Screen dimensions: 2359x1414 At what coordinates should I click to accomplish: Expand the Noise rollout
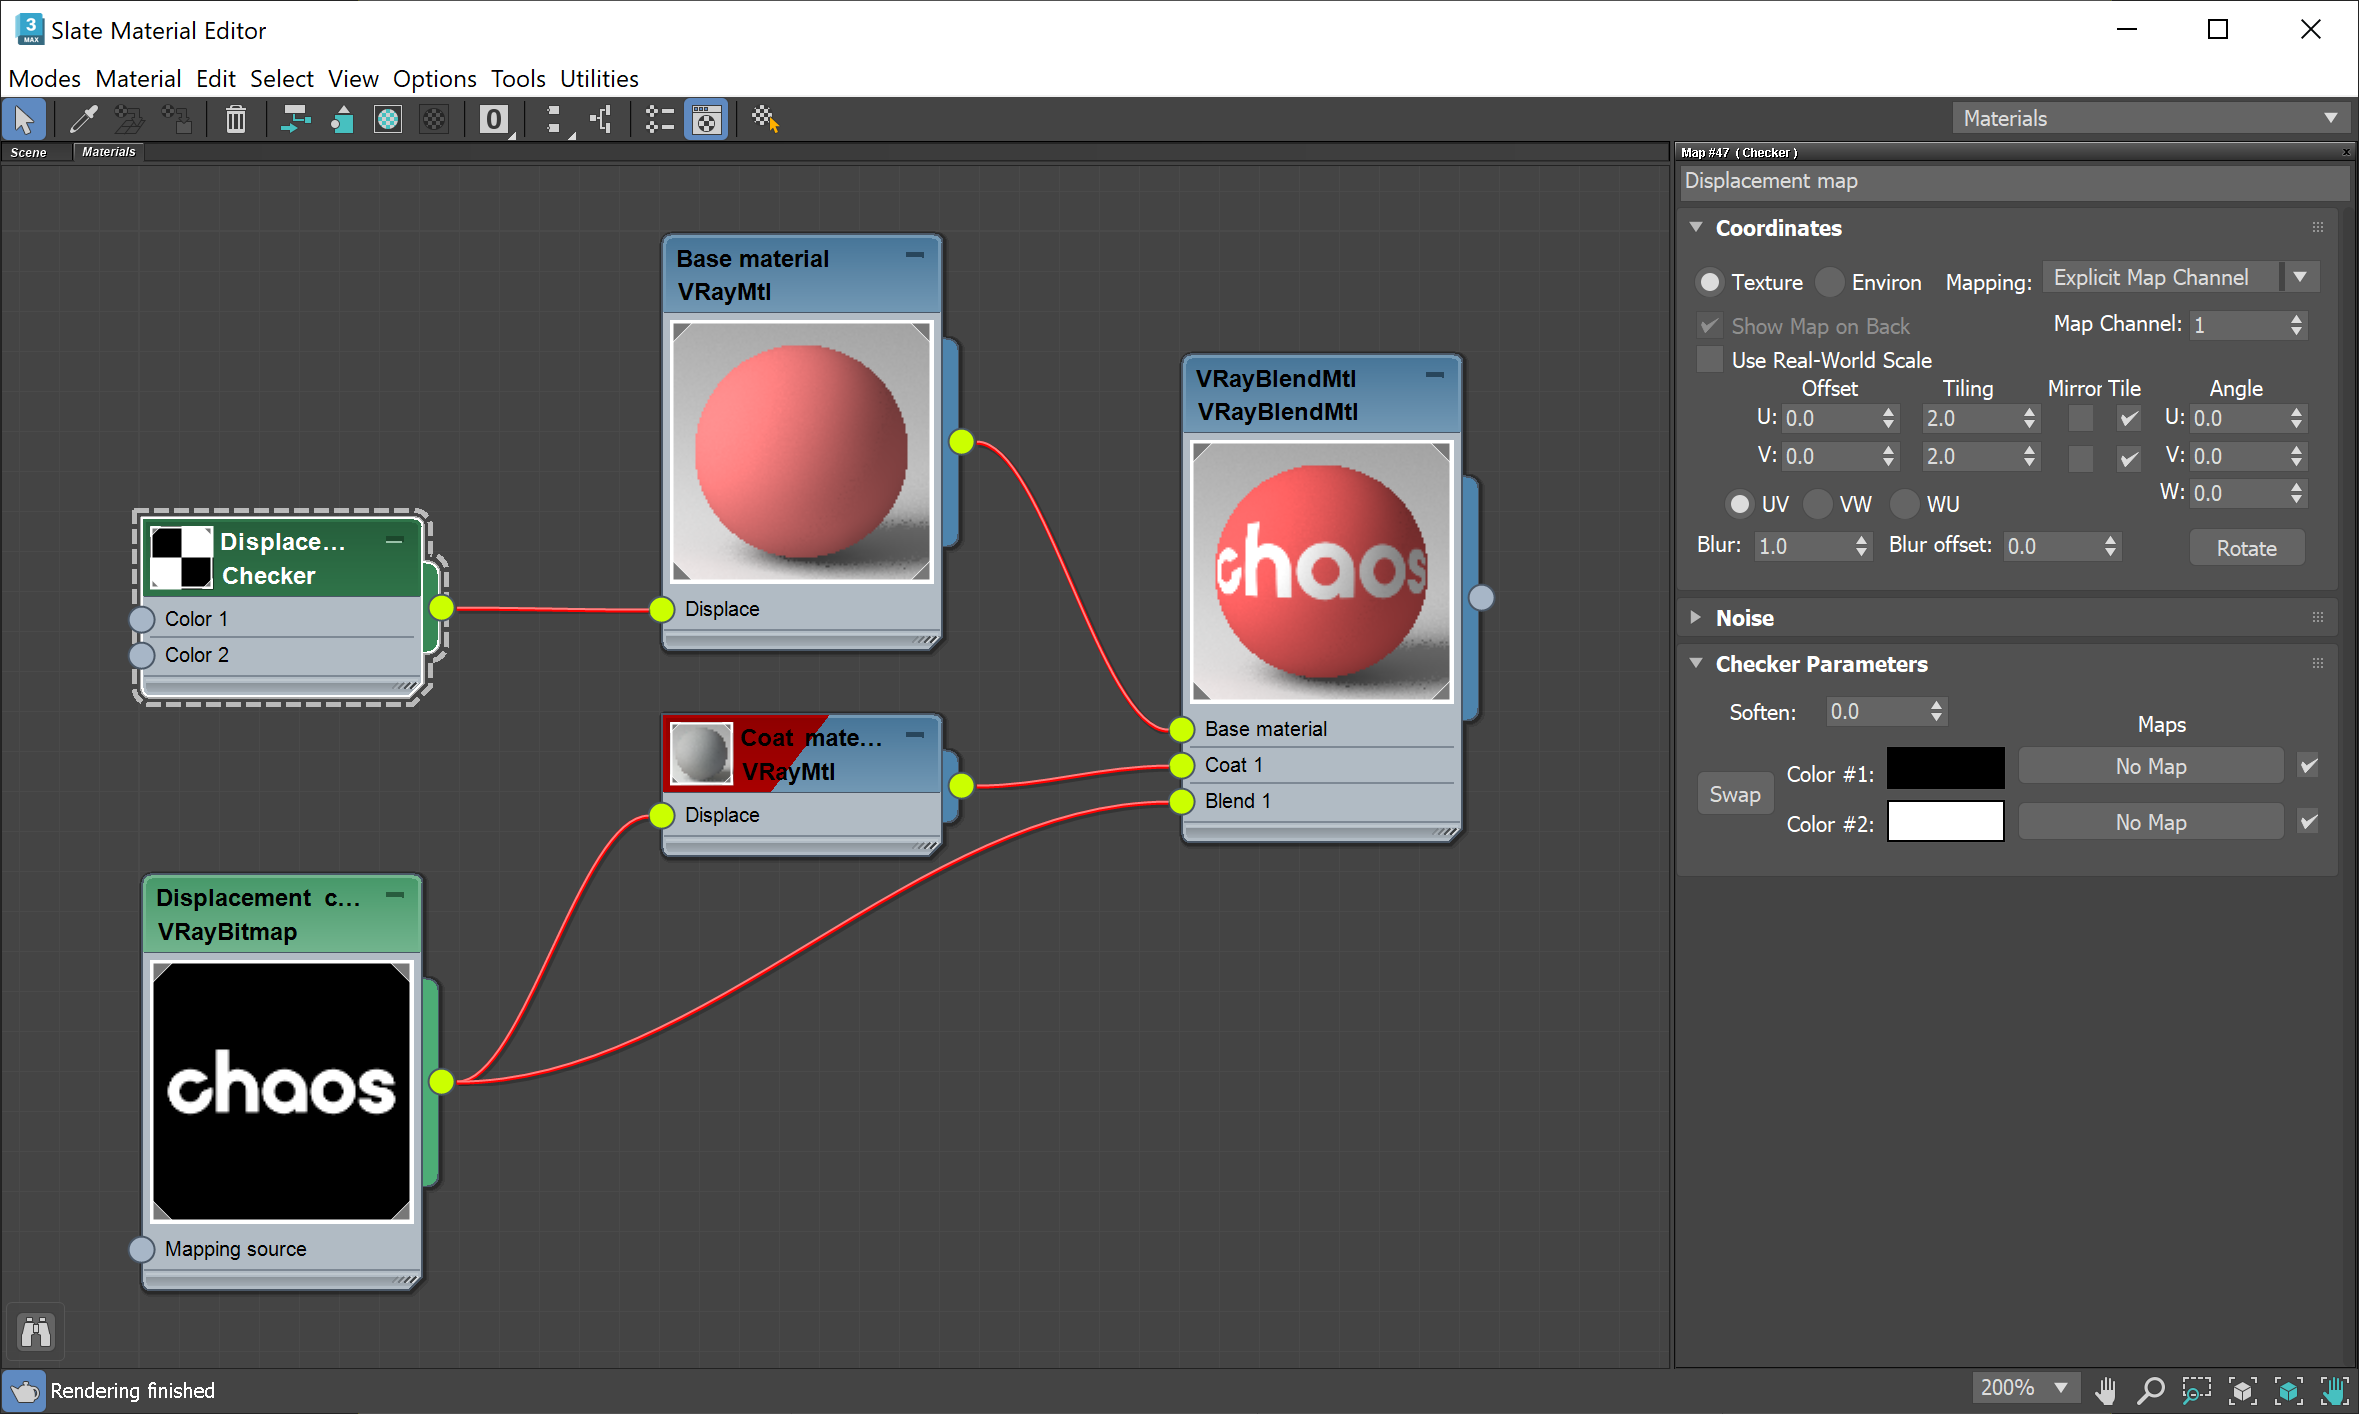[x=1745, y=617]
